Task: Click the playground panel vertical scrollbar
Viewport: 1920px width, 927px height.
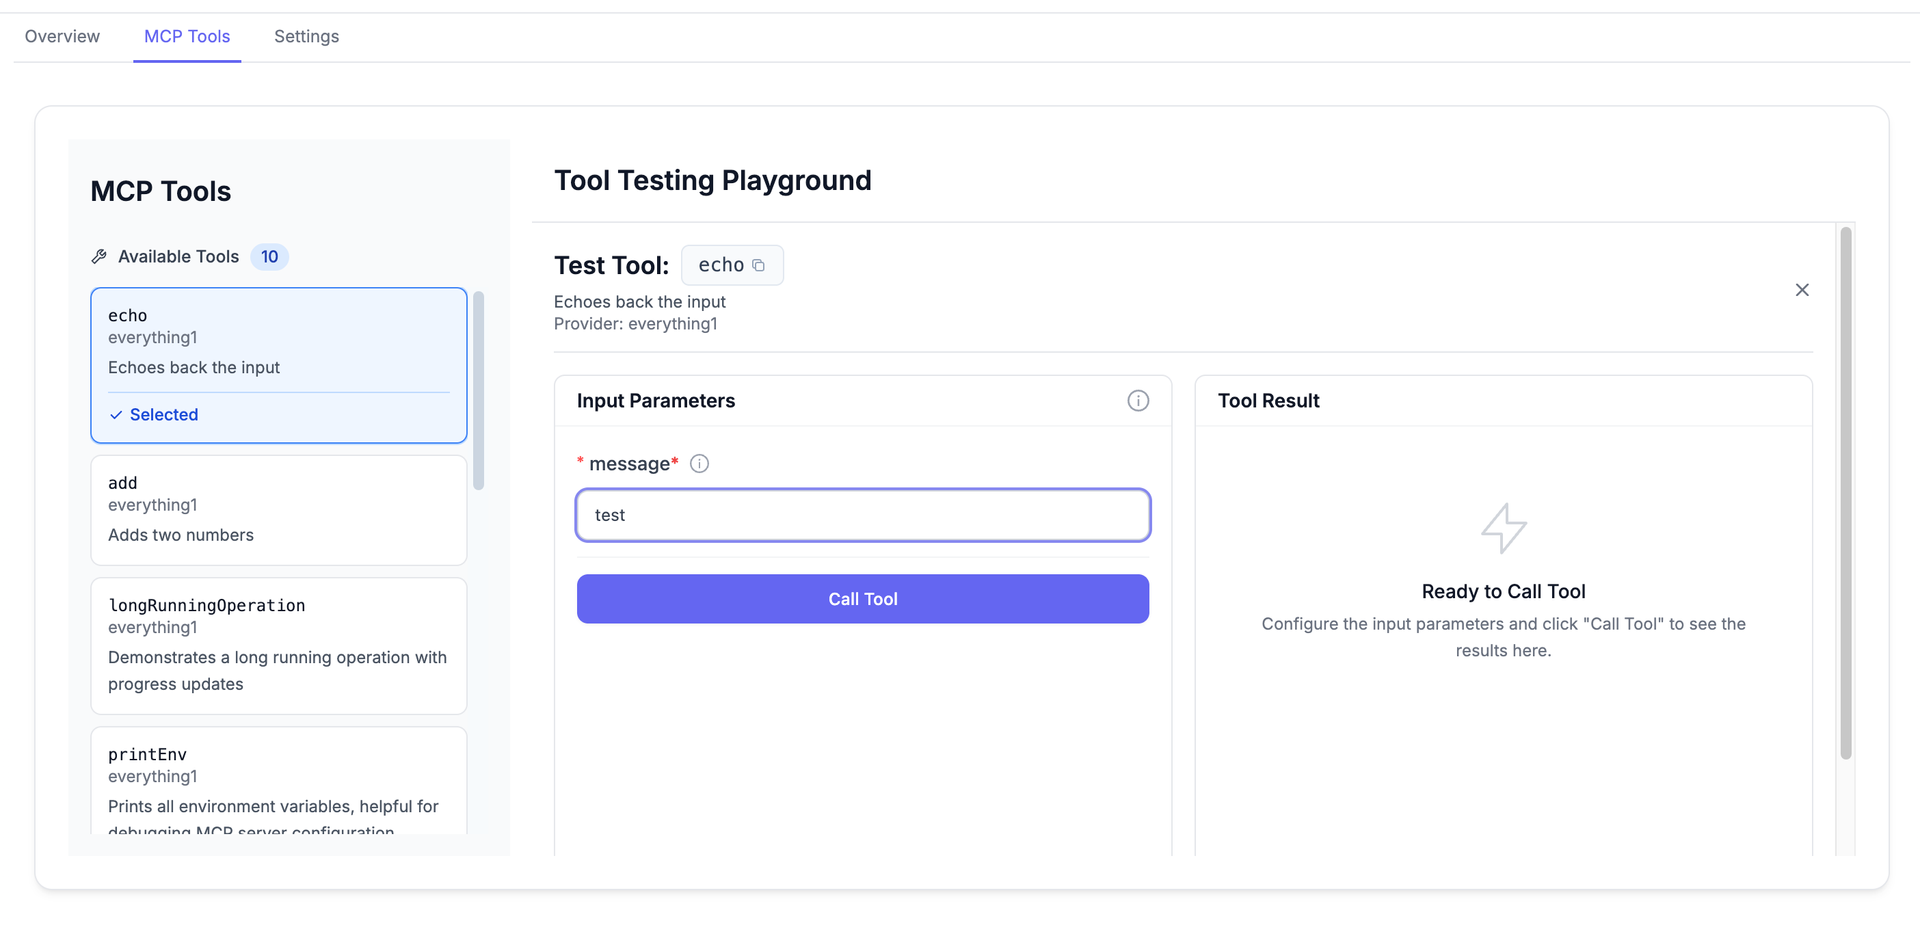Action: tap(1846, 492)
